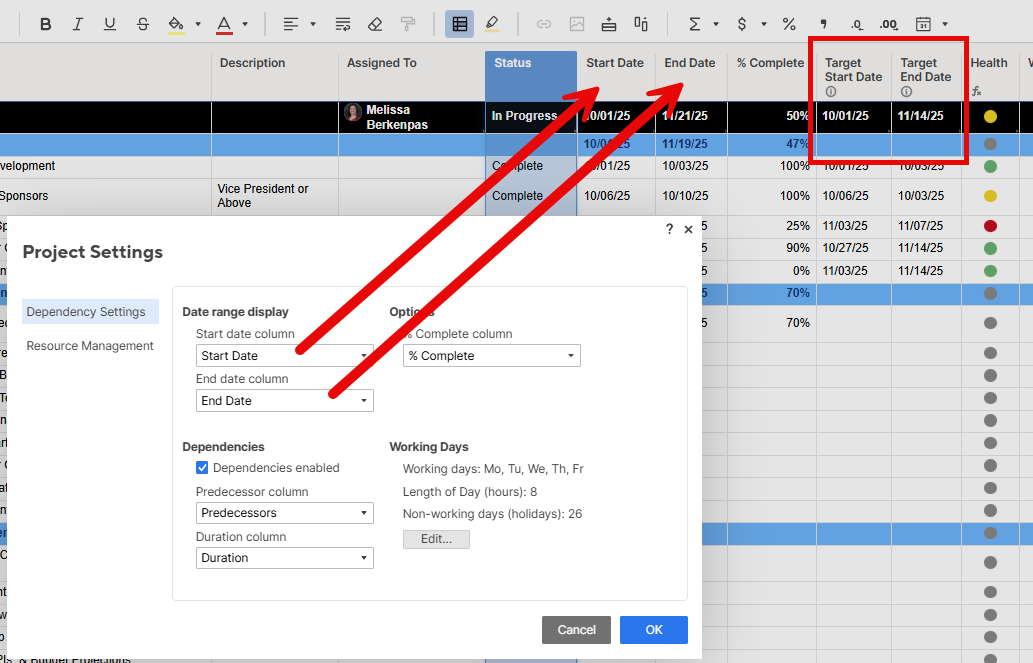
Task: Confirm settings with the OK button
Action: [x=654, y=630]
